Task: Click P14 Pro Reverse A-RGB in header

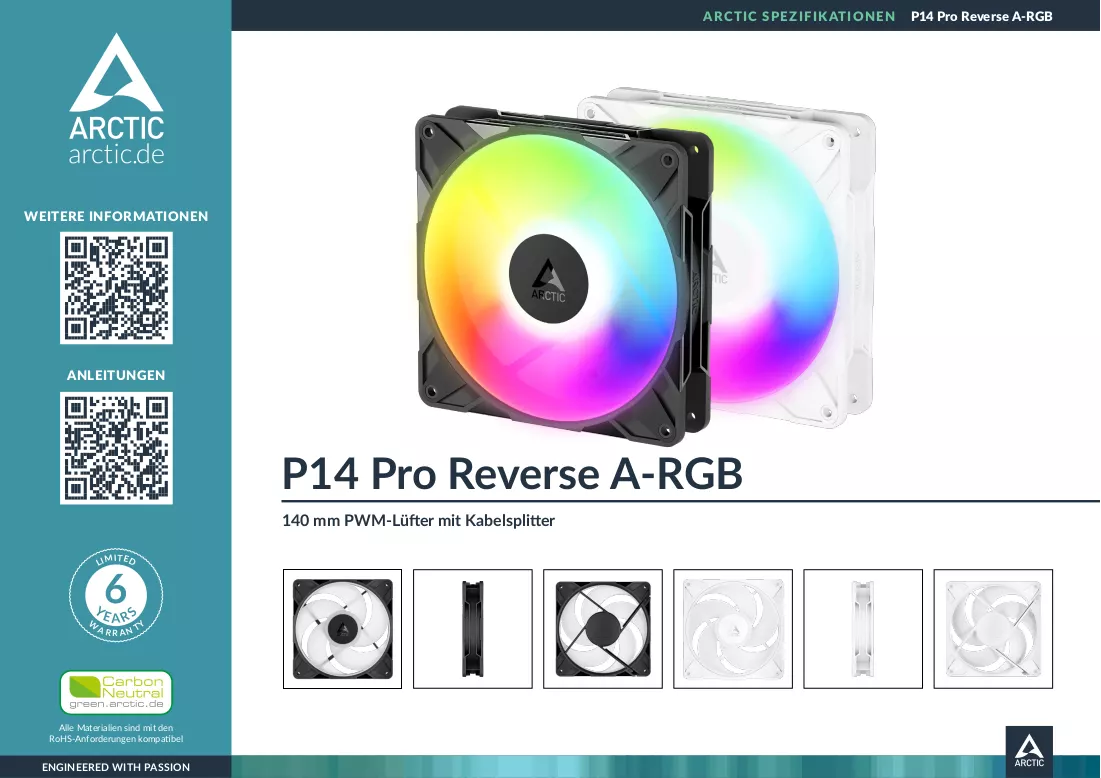Action: click(x=982, y=16)
